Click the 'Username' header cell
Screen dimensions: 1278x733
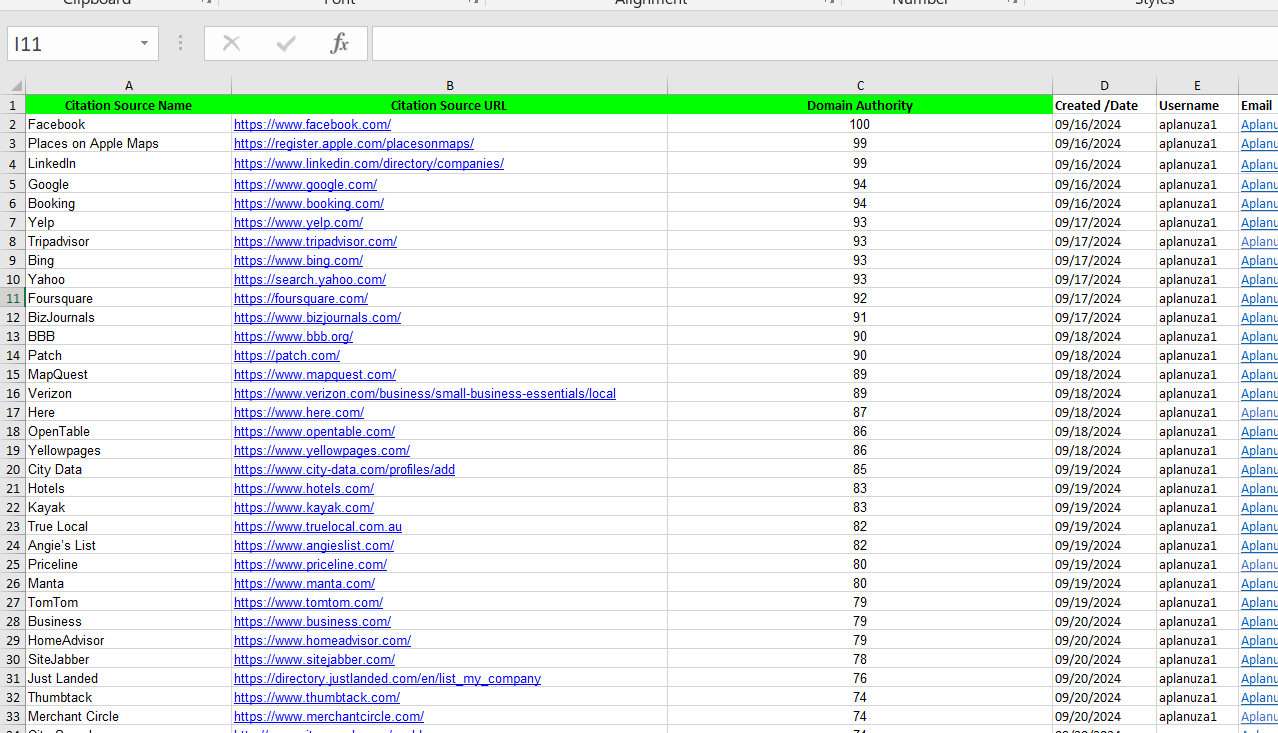point(1197,105)
